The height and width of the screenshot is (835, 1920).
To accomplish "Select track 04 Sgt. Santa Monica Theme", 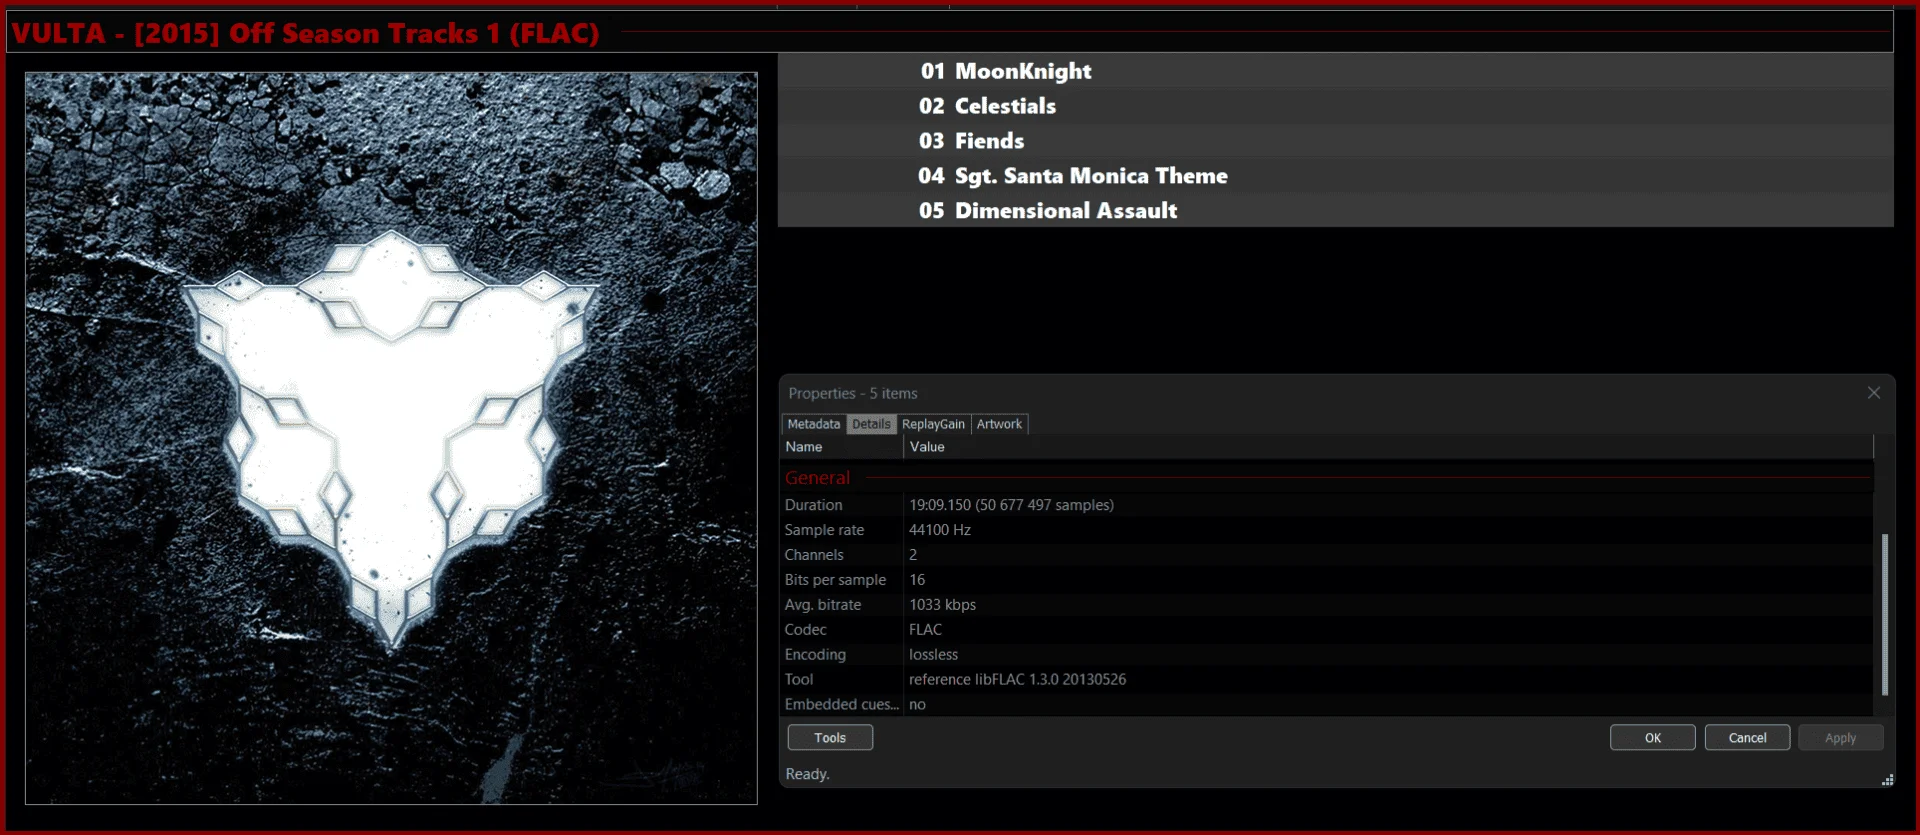I will [x=1335, y=176].
